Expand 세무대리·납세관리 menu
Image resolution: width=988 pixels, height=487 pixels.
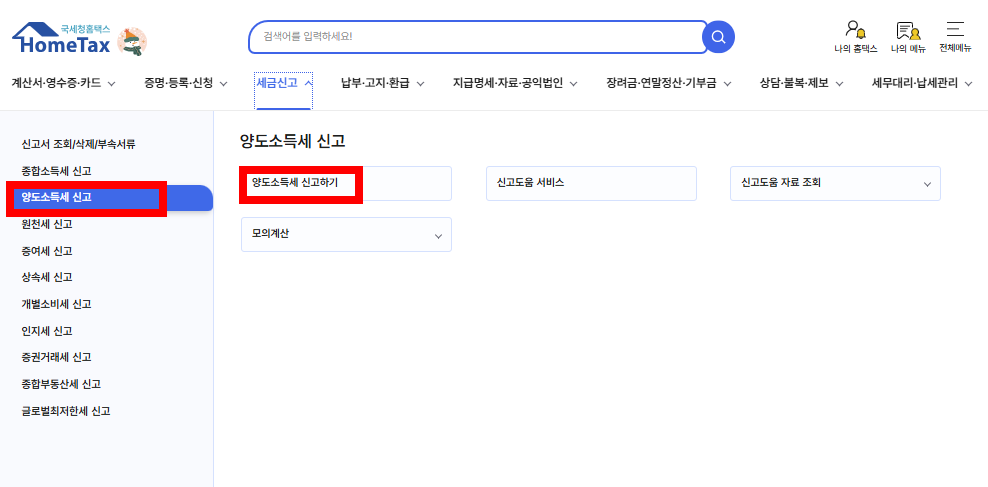point(922,83)
